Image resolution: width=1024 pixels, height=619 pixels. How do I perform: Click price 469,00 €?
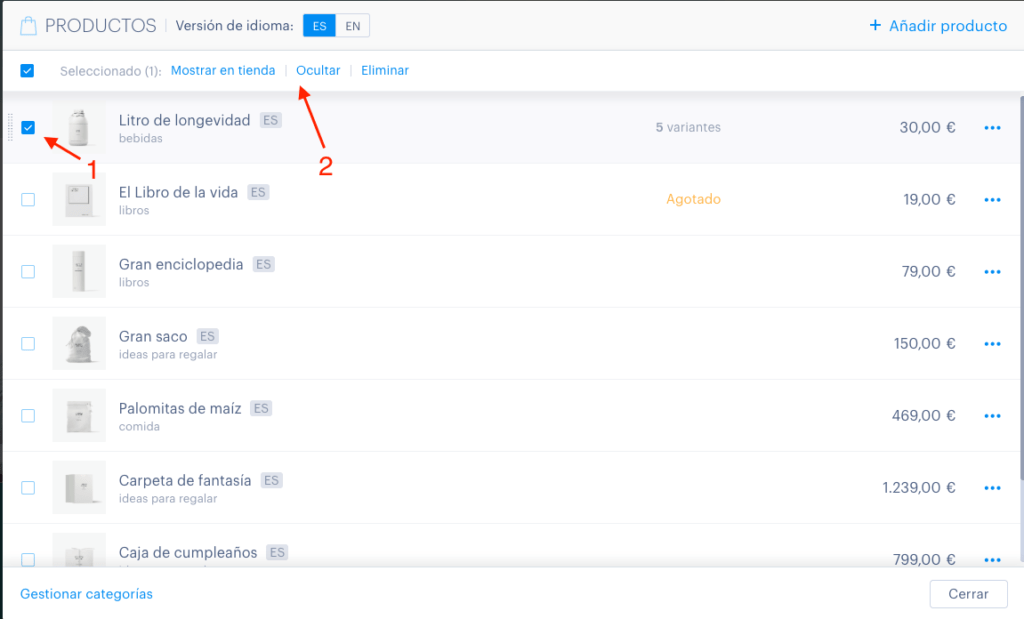[x=924, y=415]
